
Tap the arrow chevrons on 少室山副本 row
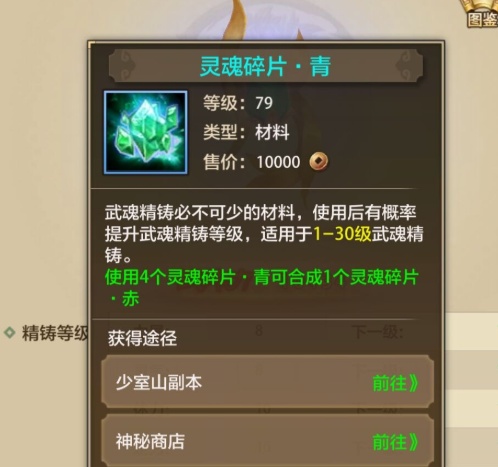click(x=413, y=383)
